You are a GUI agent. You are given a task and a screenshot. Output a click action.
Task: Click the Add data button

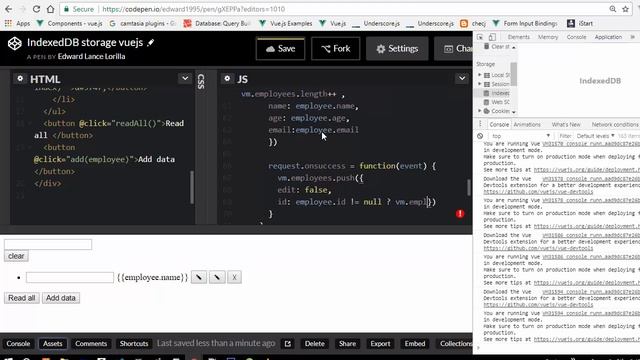60,298
